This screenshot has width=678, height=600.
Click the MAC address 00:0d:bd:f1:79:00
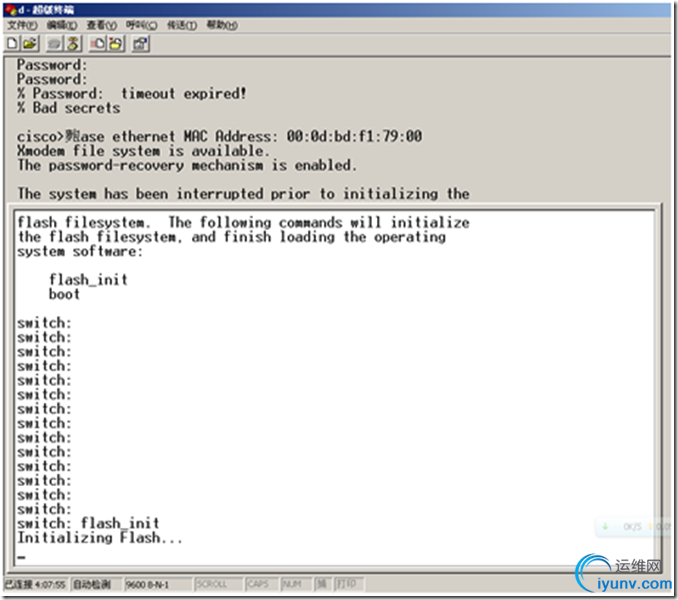tap(354, 136)
